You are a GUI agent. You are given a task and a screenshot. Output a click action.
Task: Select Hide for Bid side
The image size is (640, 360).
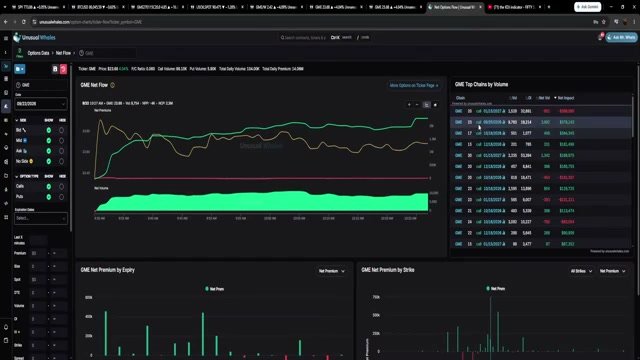click(x=61, y=130)
